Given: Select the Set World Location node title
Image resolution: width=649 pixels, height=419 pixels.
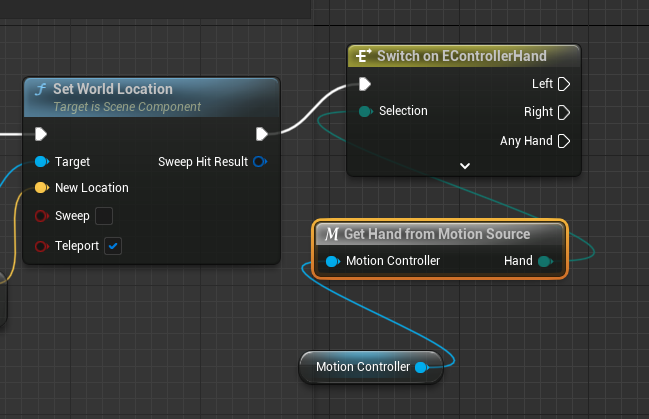Looking at the screenshot, I should pyautogui.click(x=113, y=89).
